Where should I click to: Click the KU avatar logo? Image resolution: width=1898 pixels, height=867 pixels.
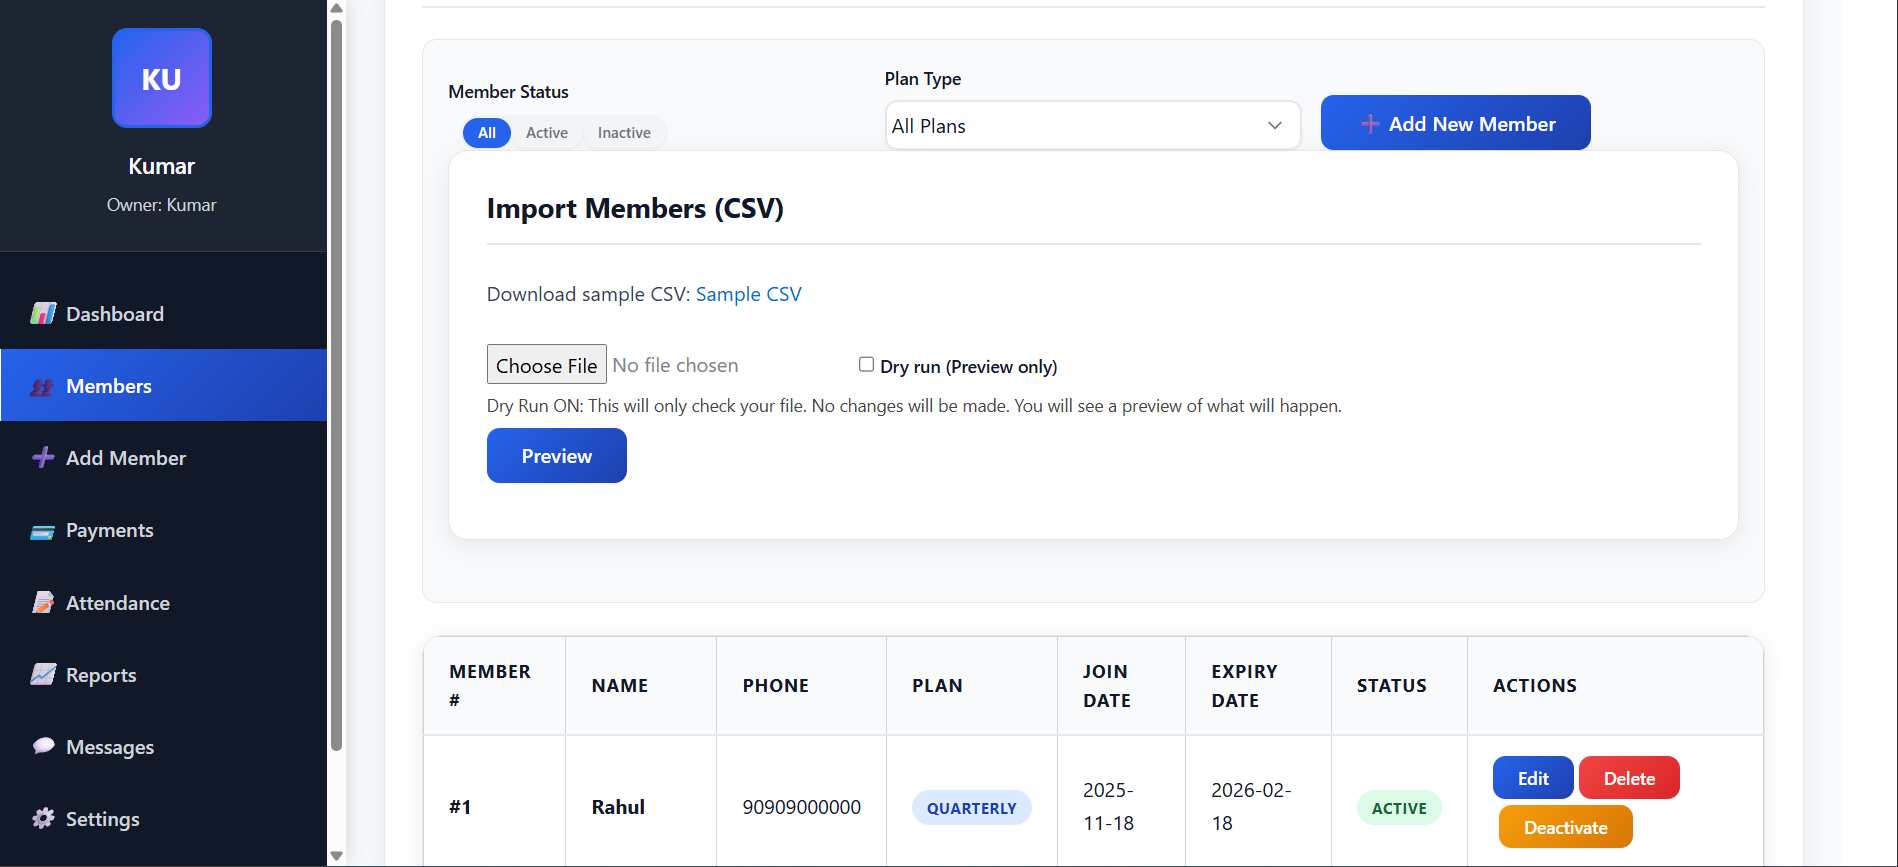(162, 78)
